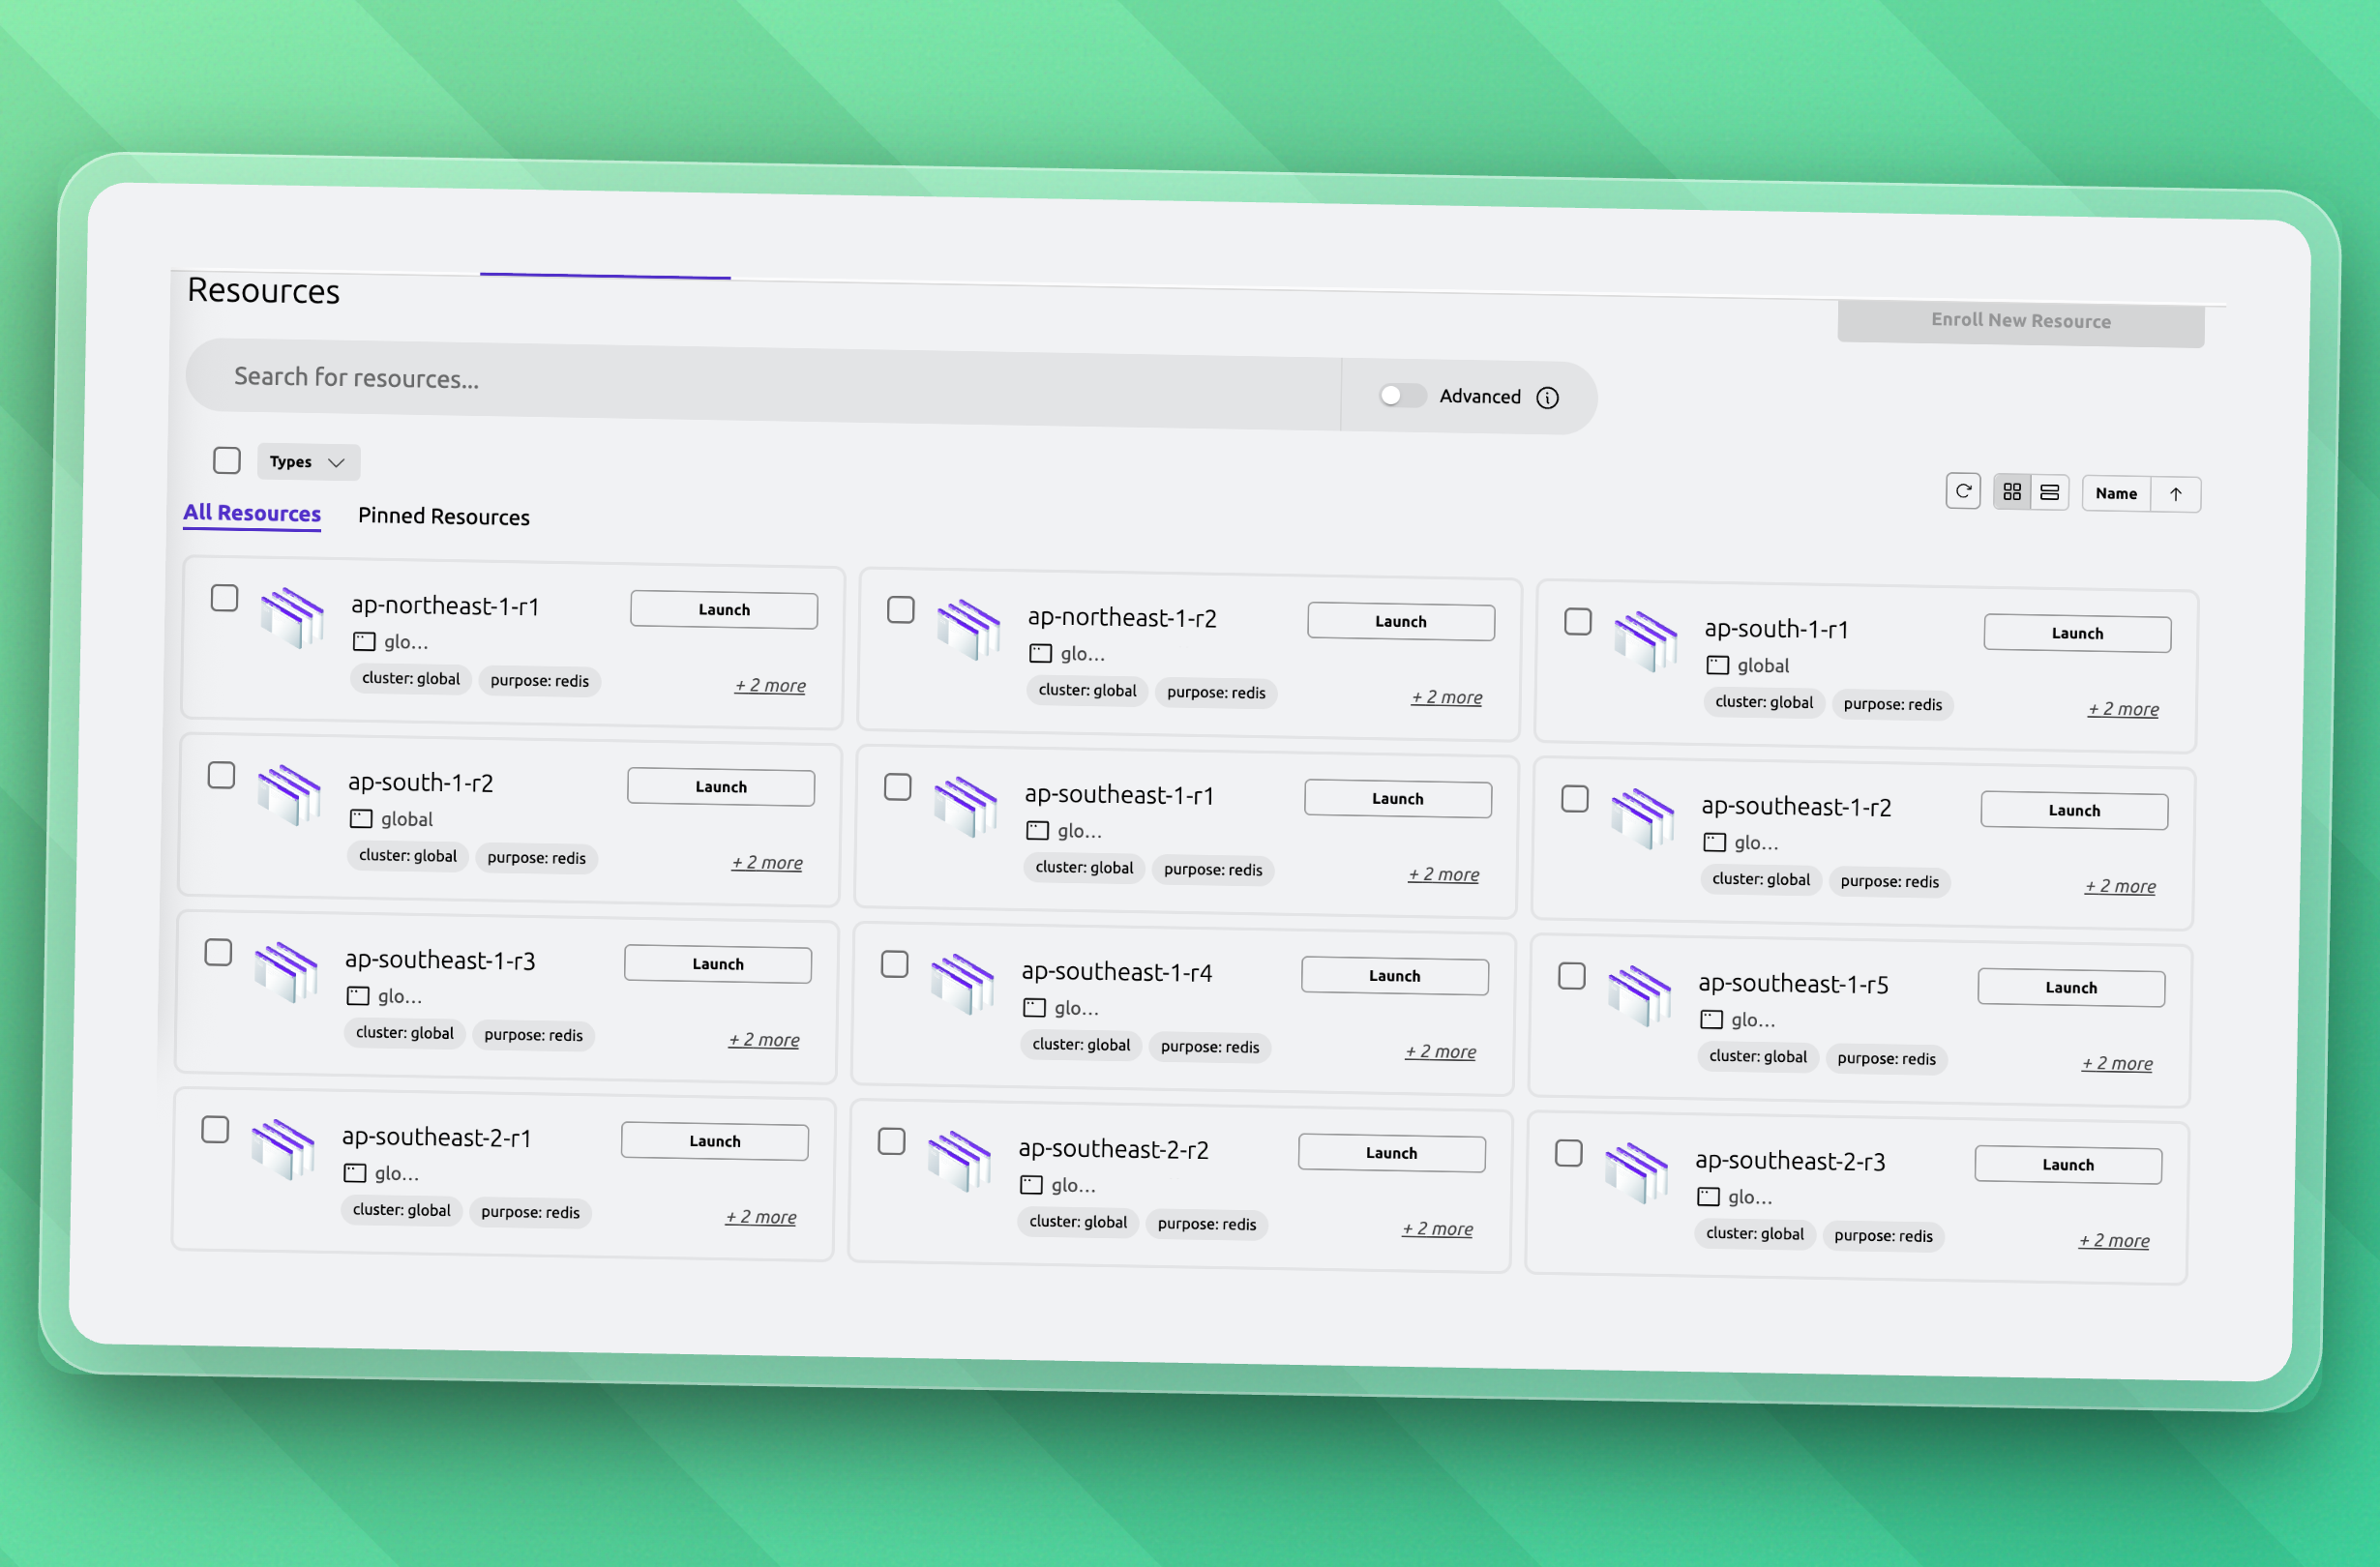Click the sort direction arrow icon
Viewport: 2380px width, 1567px height.
2177,493
